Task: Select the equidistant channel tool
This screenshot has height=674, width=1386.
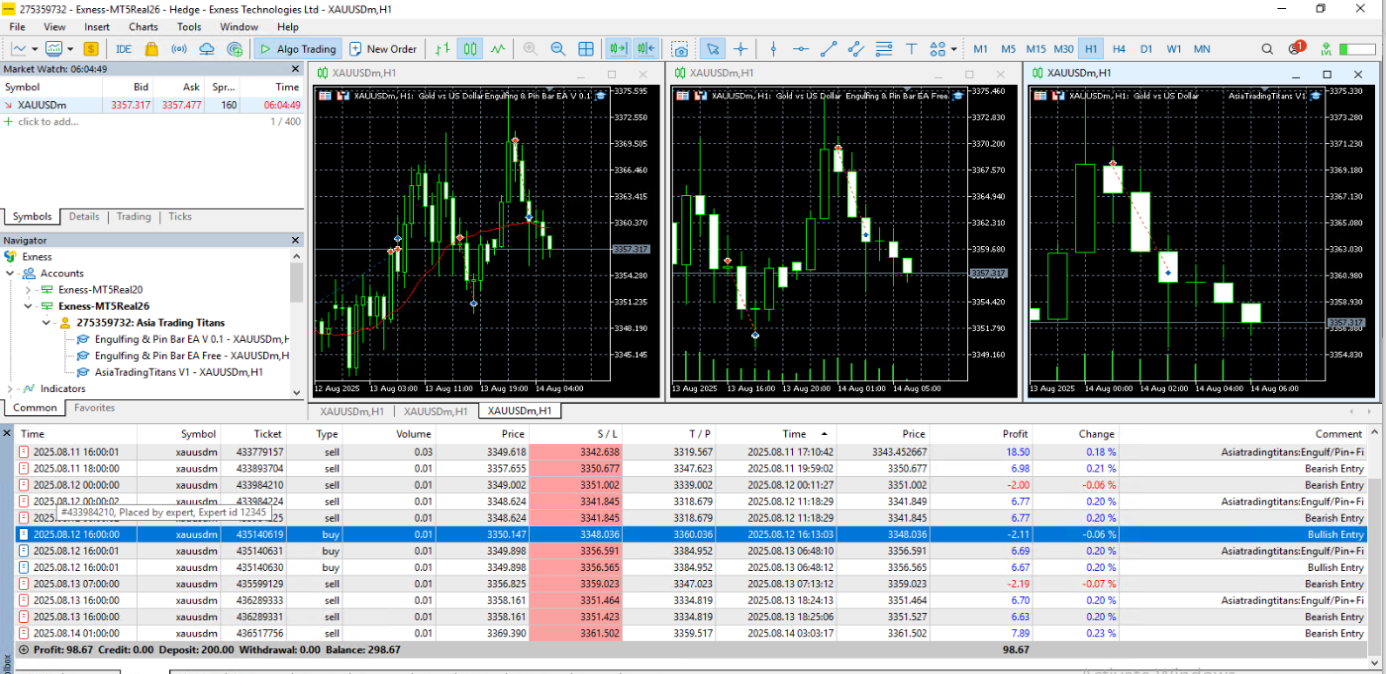Action: [x=856, y=48]
